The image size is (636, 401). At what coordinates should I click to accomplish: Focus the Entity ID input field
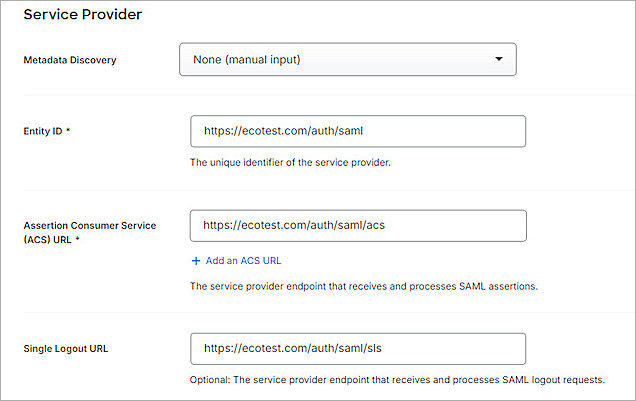[x=357, y=131]
